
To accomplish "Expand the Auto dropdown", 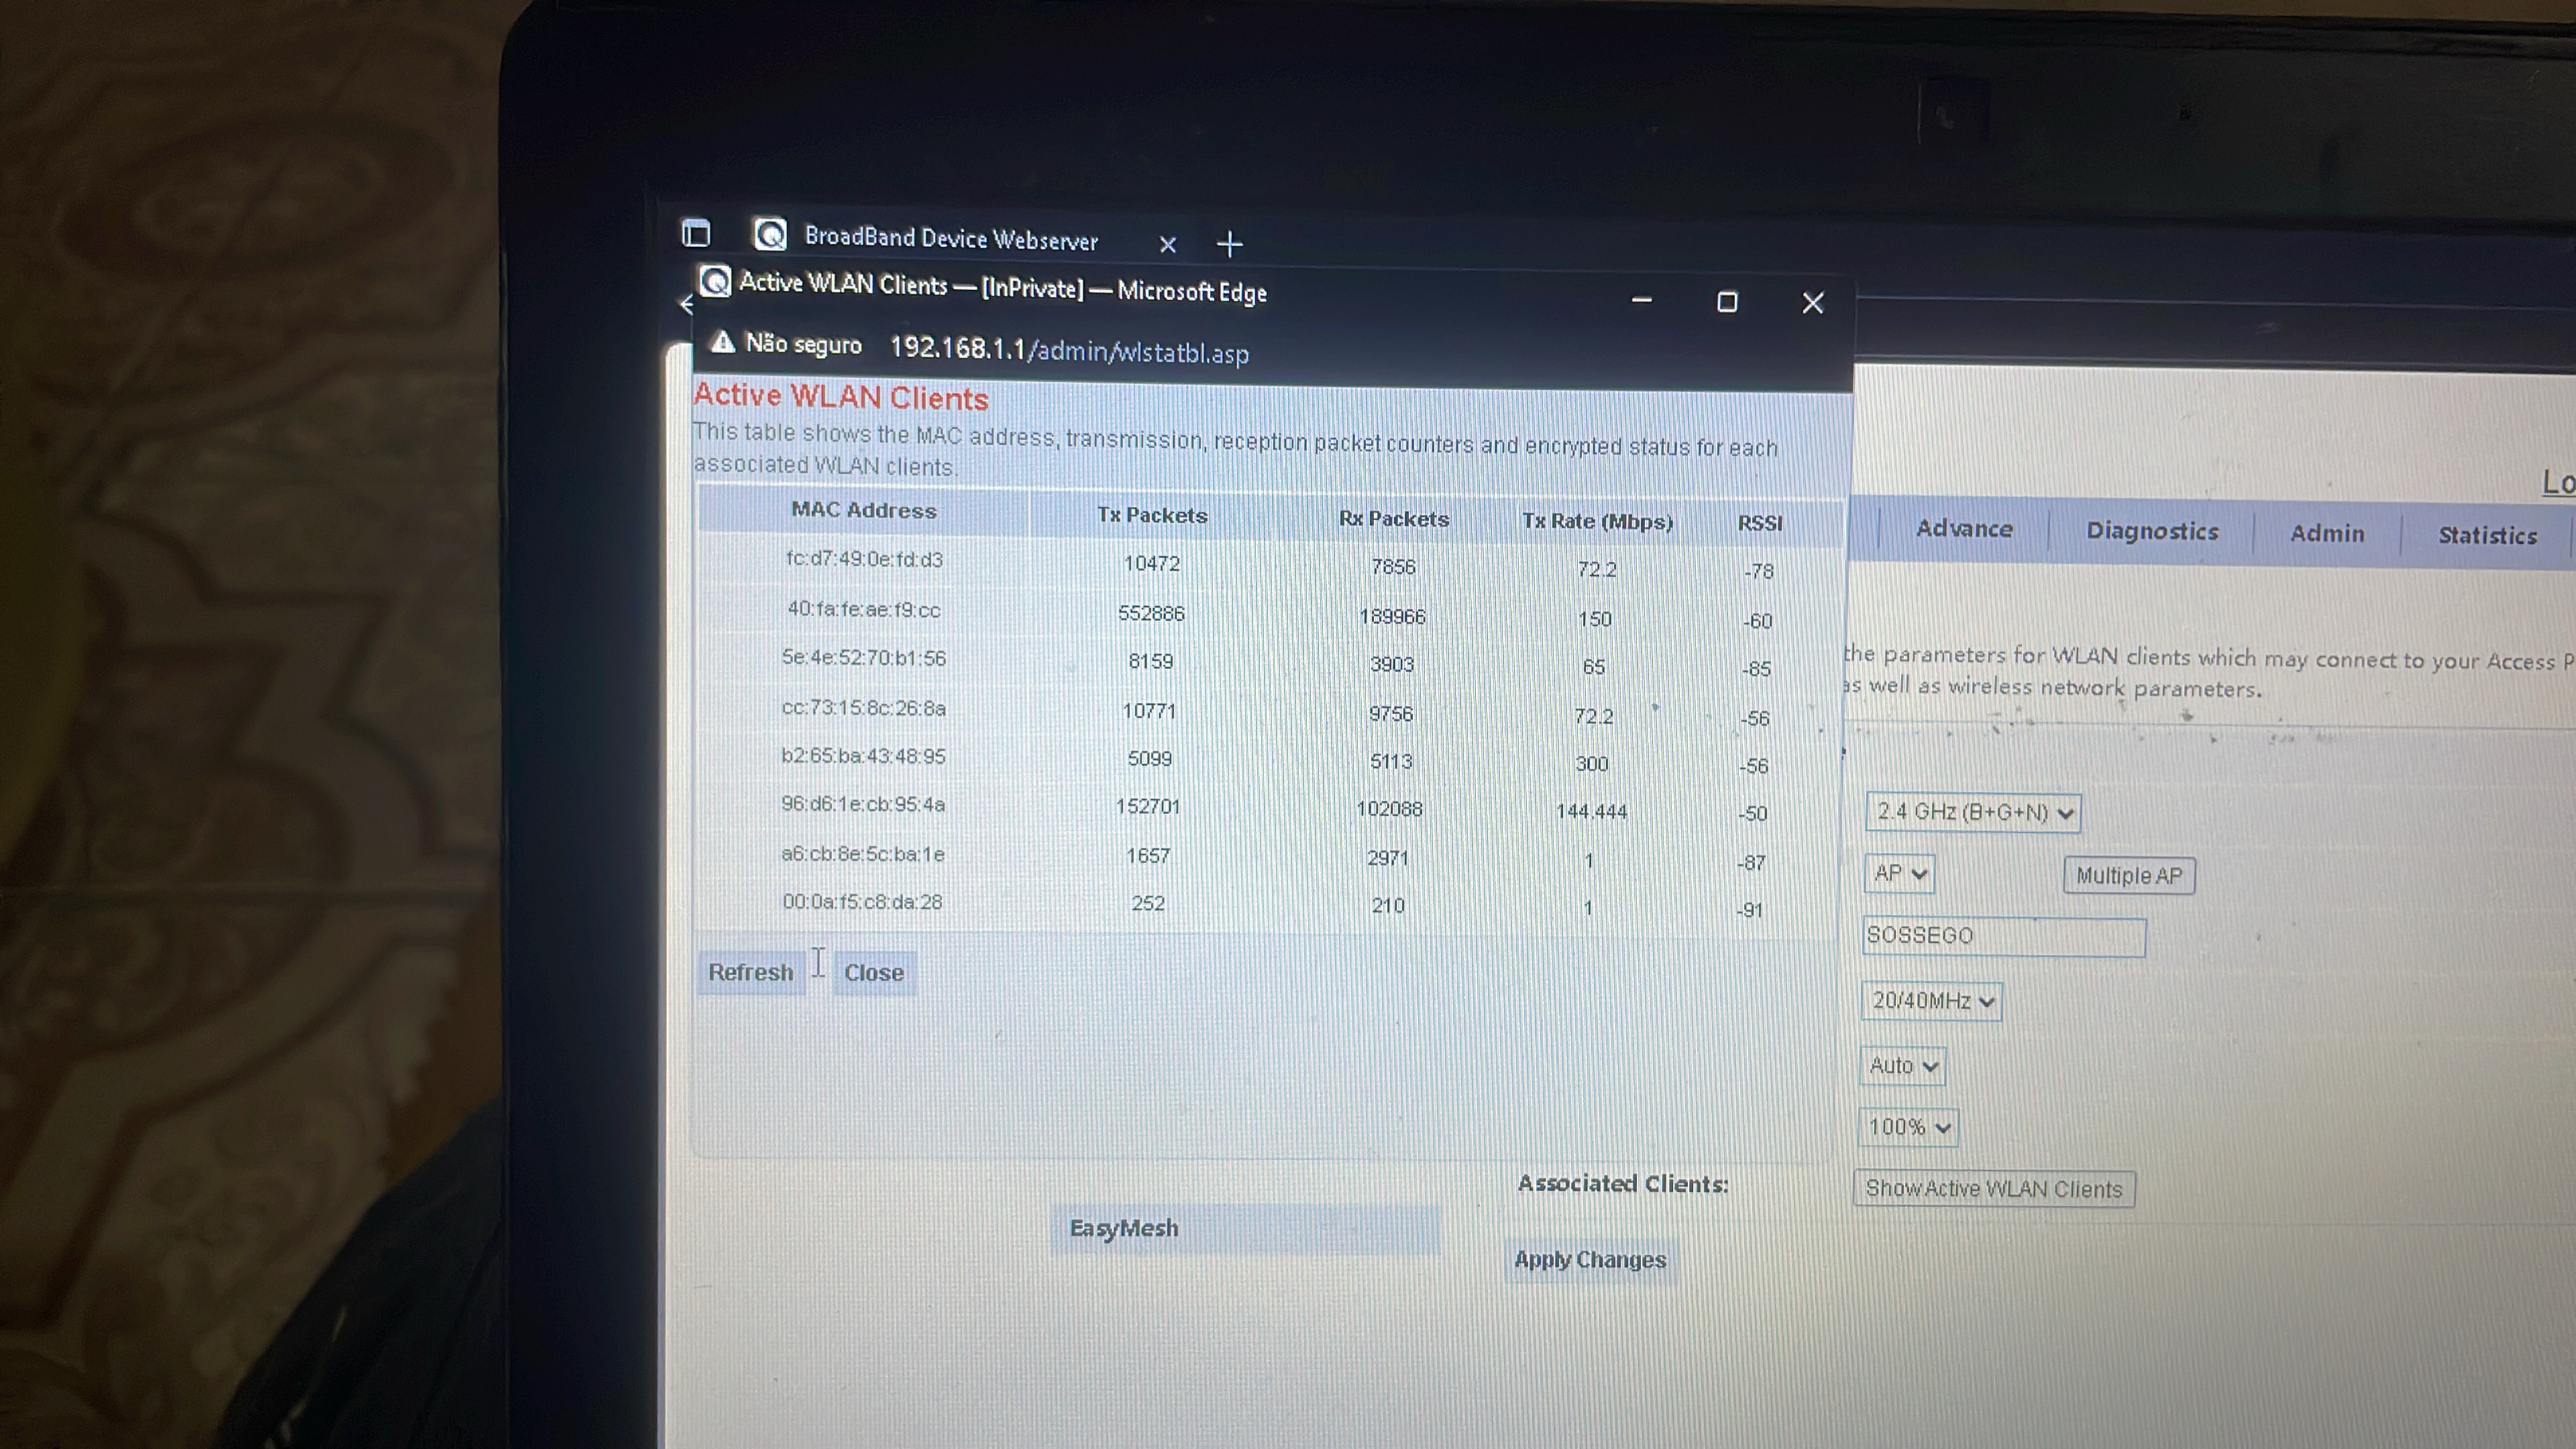I will point(1902,1066).
